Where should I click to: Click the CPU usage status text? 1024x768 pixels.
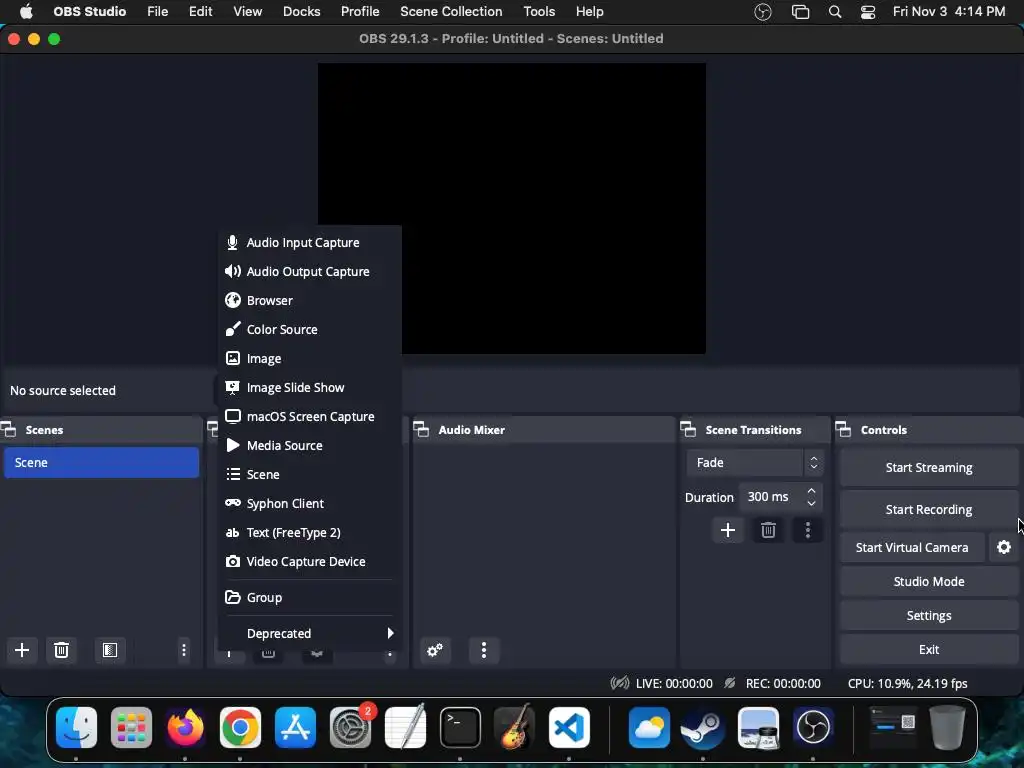pyautogui.click(x=907, y=683)
